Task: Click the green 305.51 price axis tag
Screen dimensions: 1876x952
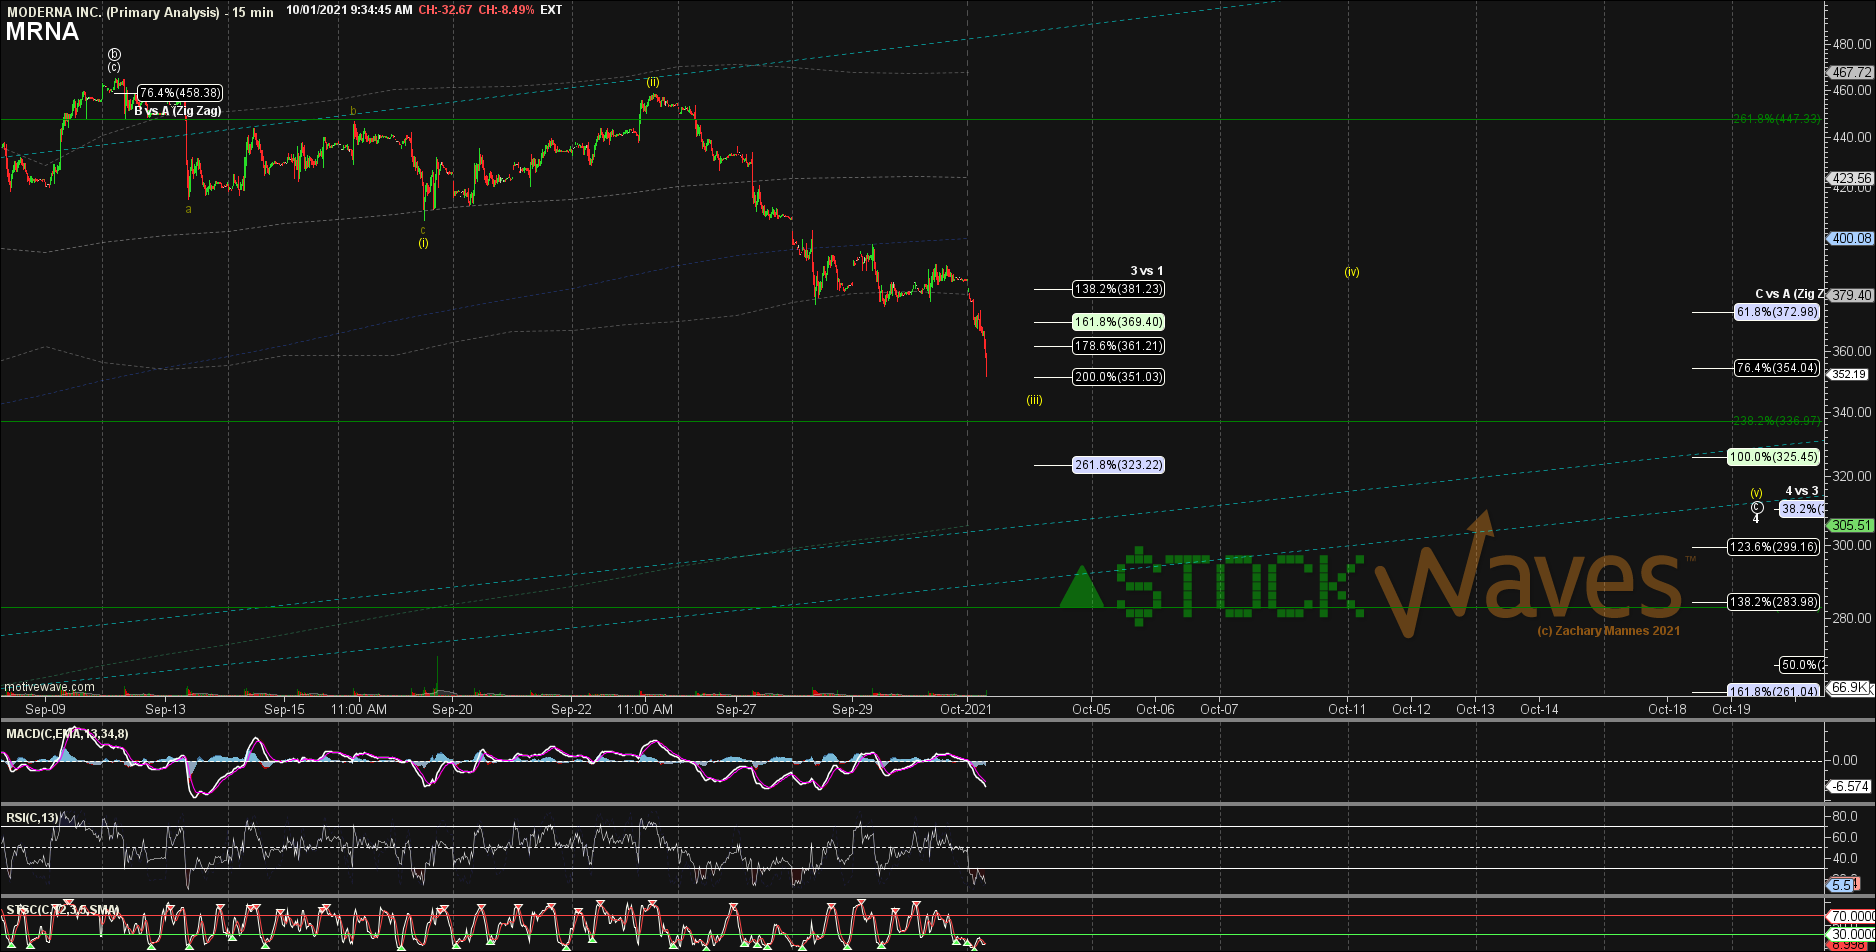Action: click(x=1850, y=525)
